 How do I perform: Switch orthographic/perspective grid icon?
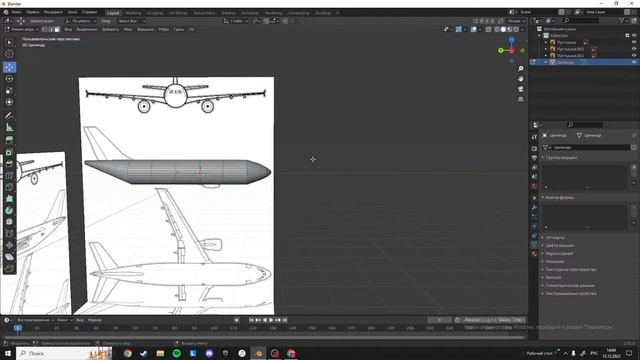[x=520, y=99]
